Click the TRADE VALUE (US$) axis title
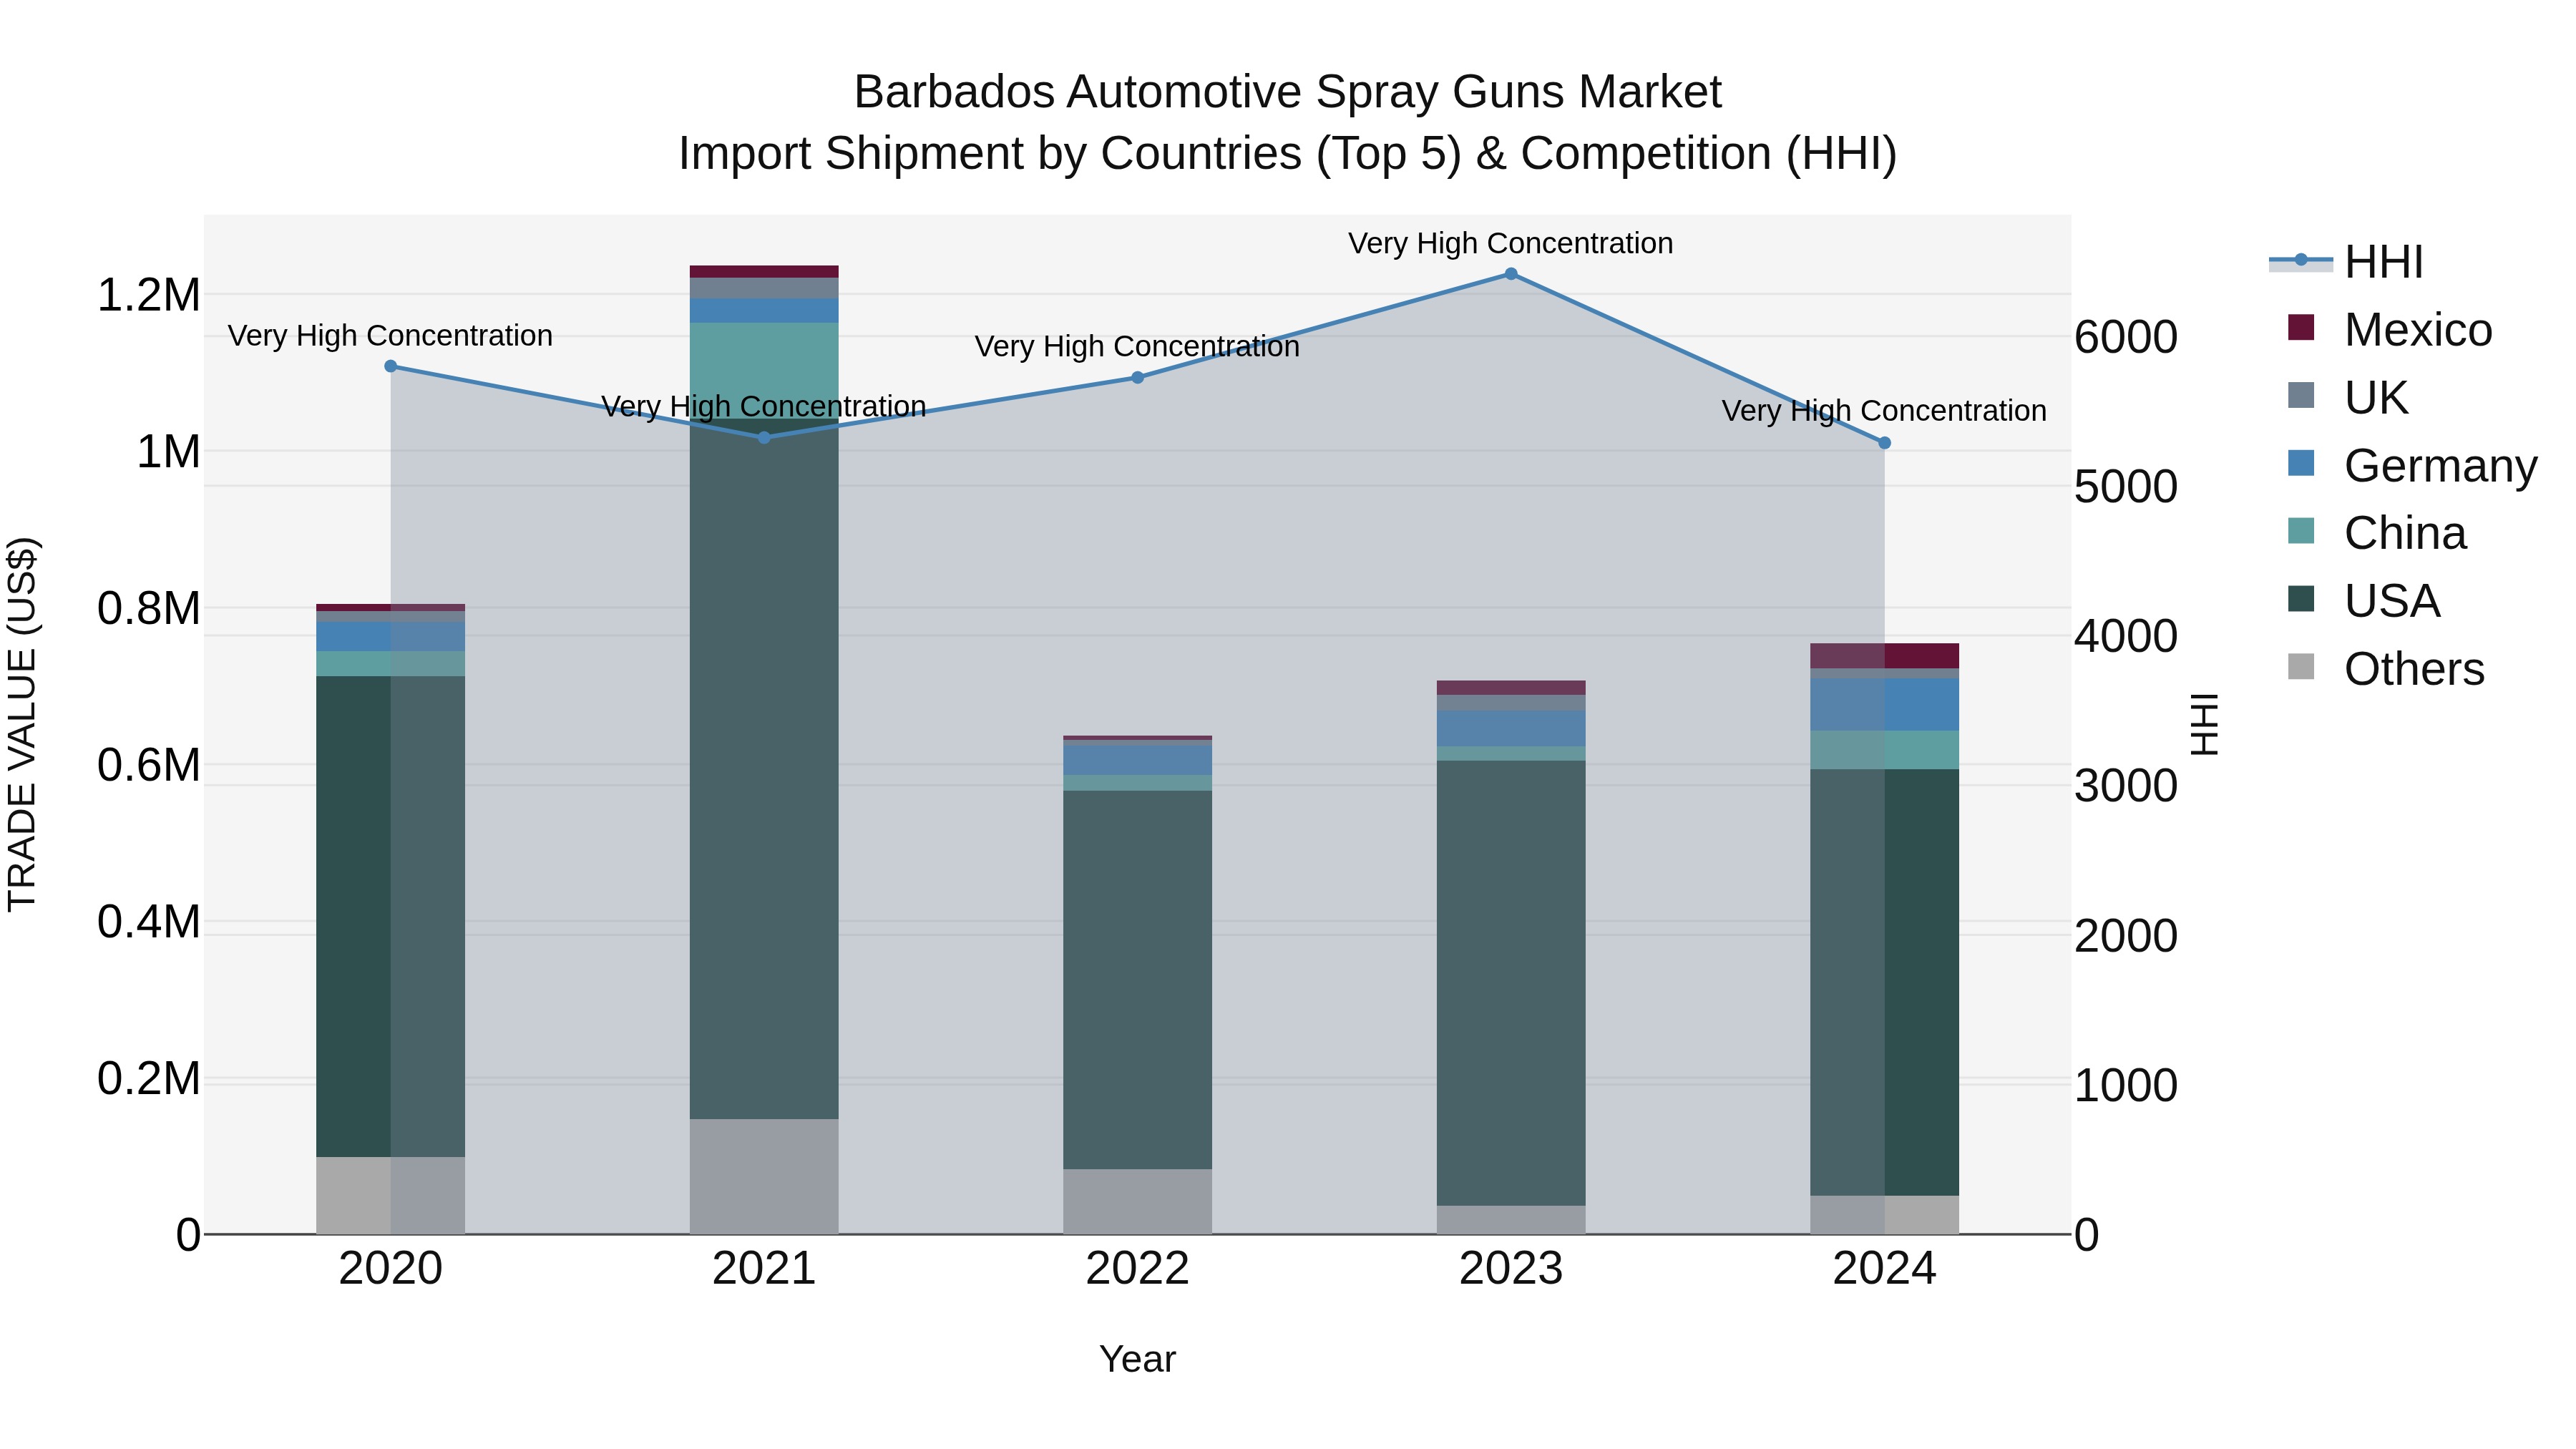 (x=22, y=725)
